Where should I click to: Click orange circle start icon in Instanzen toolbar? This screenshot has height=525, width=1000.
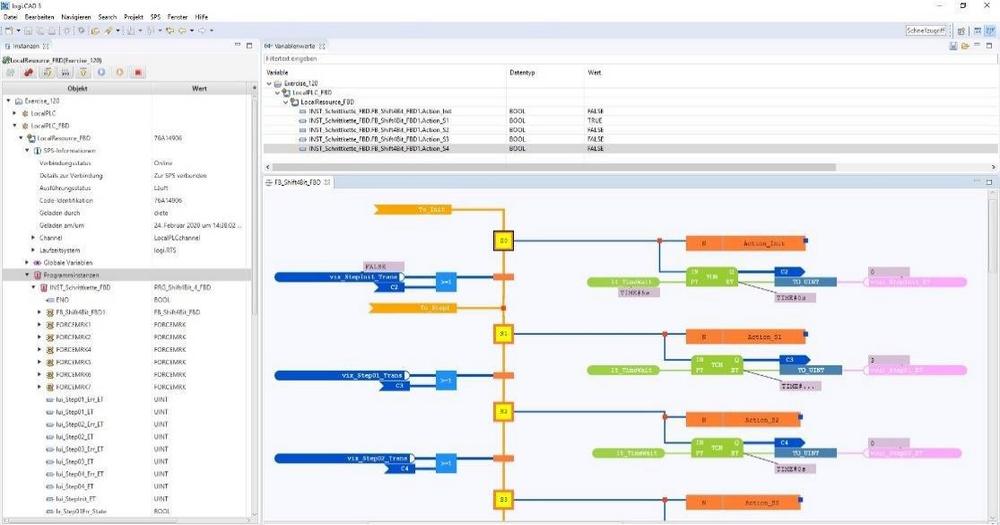[x=119, y=73]
